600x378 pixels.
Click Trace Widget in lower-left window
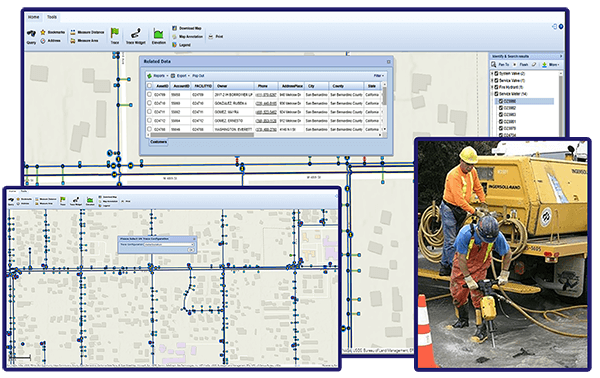click(x=76, y=200)
